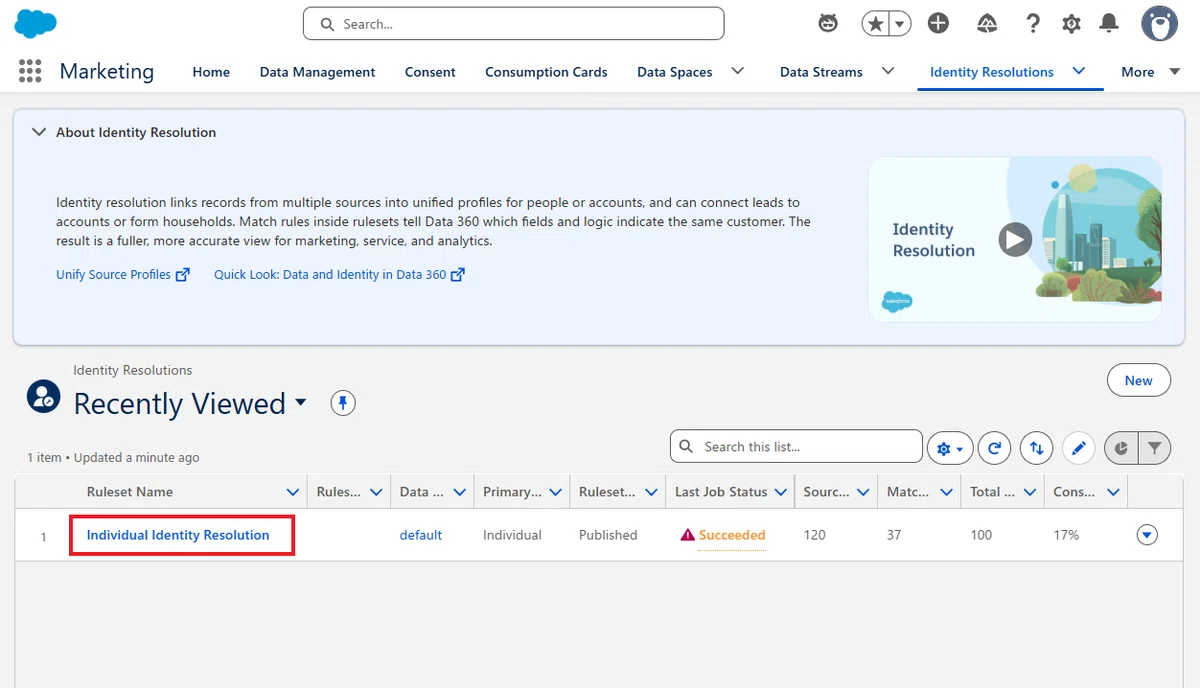The image size is (1200, 688).
Task: Click the Succeeded job status
Action: 732,535
